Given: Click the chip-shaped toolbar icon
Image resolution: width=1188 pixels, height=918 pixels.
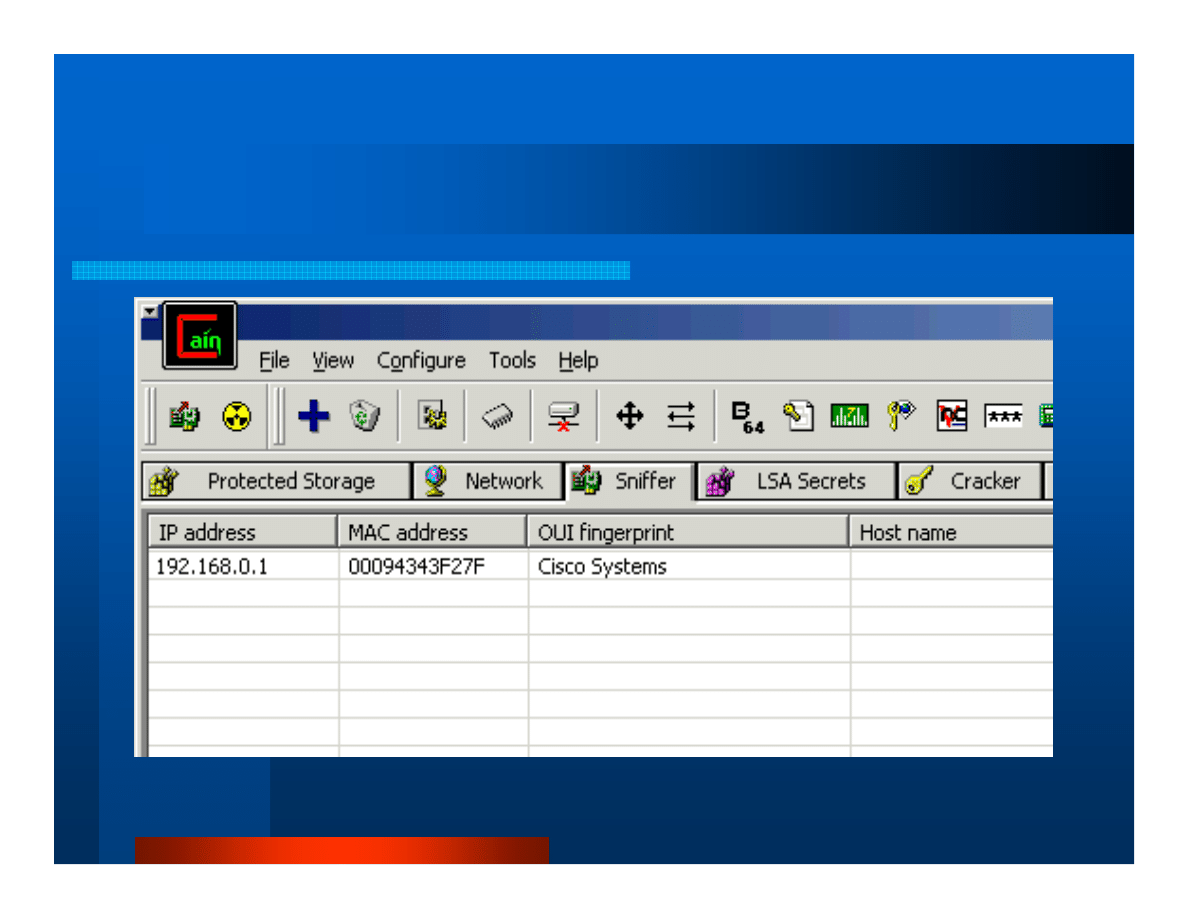Looking at the screenshot, I should coord(497,416).
